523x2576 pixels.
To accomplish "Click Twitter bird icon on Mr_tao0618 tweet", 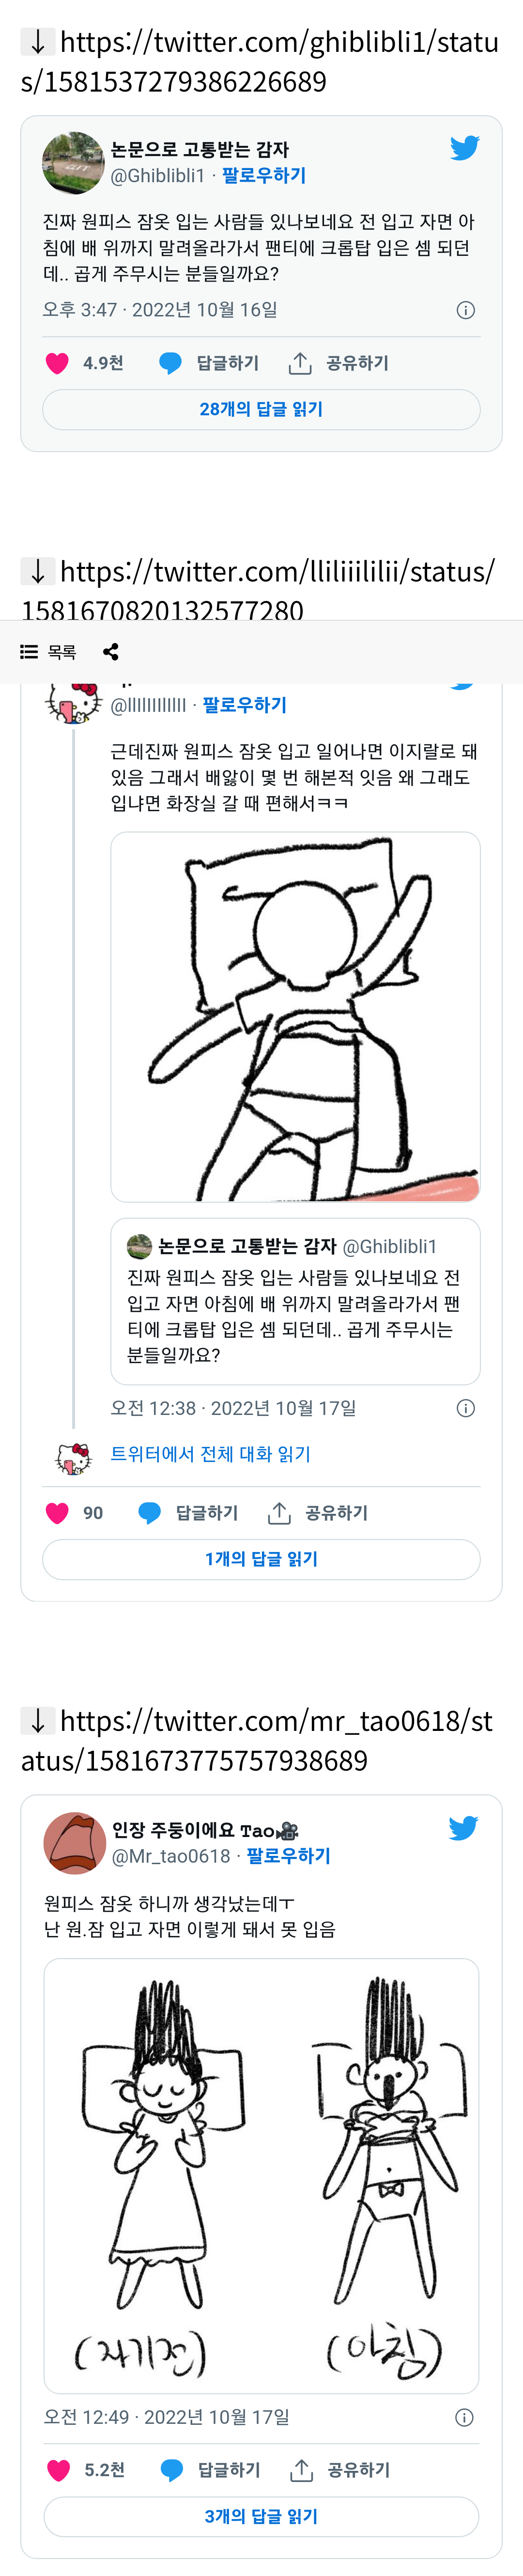I will click(463, 1829).
